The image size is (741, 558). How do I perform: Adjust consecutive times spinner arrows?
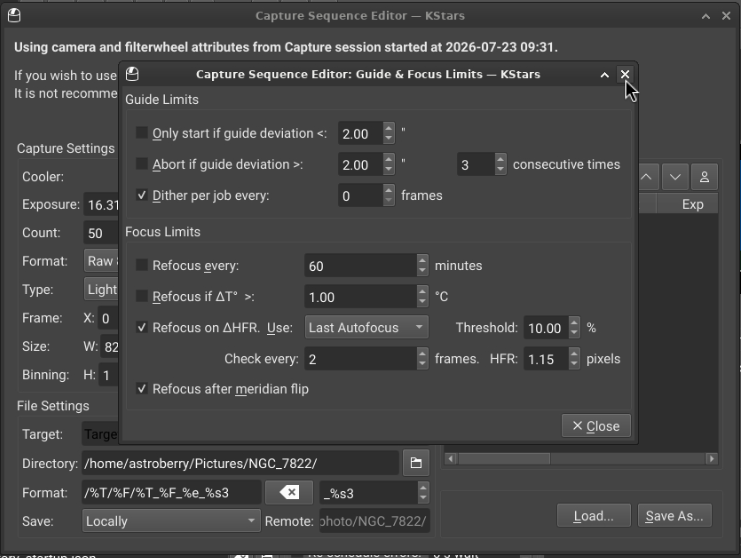pyautogui.click(x=500, y=164)
